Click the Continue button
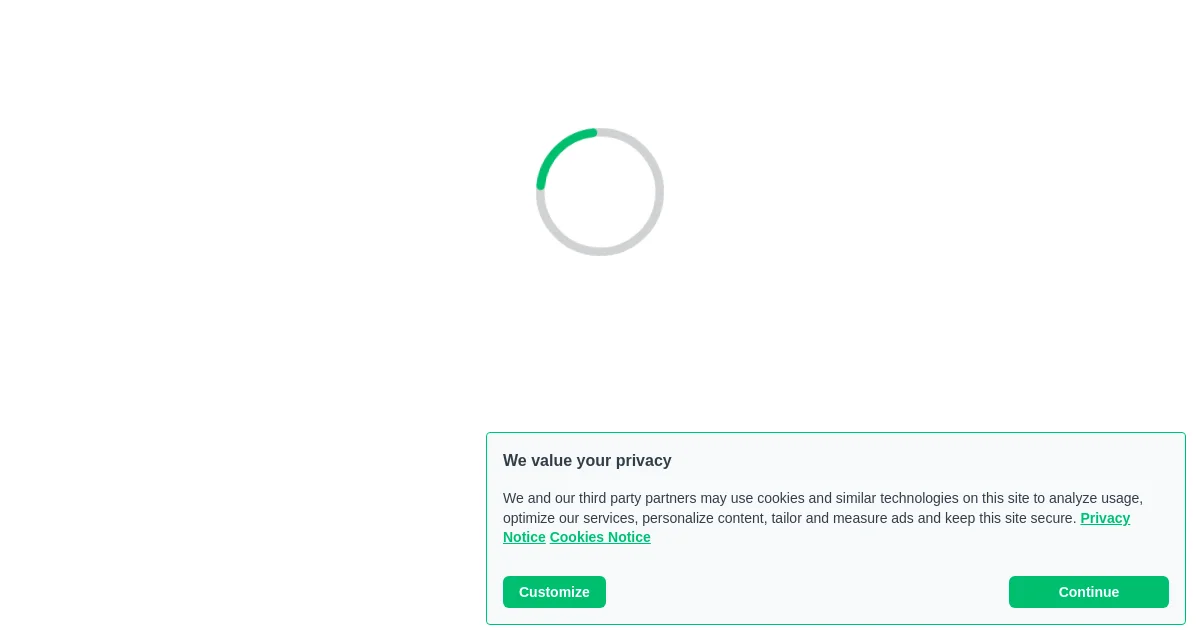 tap(1088, 592)
